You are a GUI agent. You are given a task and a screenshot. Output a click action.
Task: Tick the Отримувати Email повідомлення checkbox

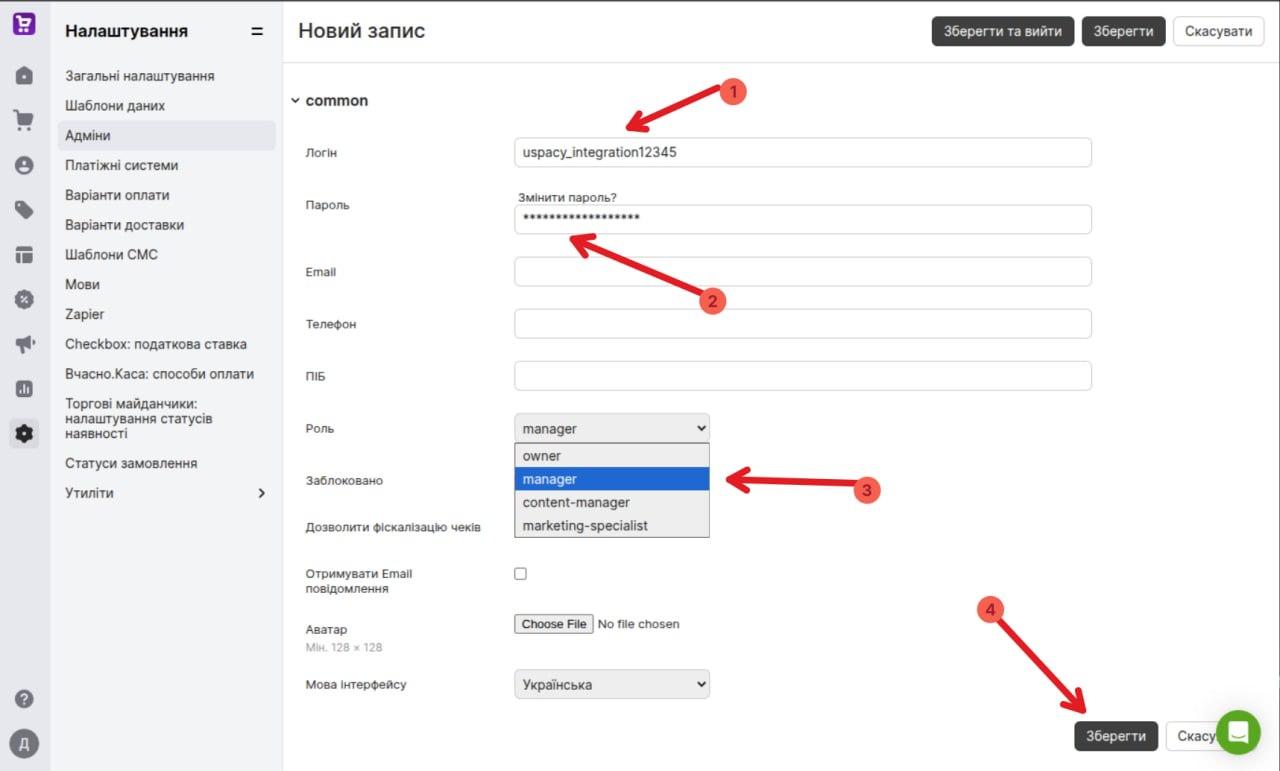520,574
